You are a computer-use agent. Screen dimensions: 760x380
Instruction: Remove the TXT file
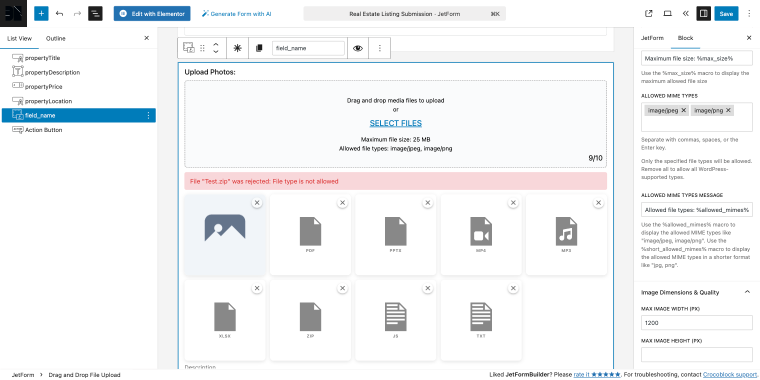513,288
